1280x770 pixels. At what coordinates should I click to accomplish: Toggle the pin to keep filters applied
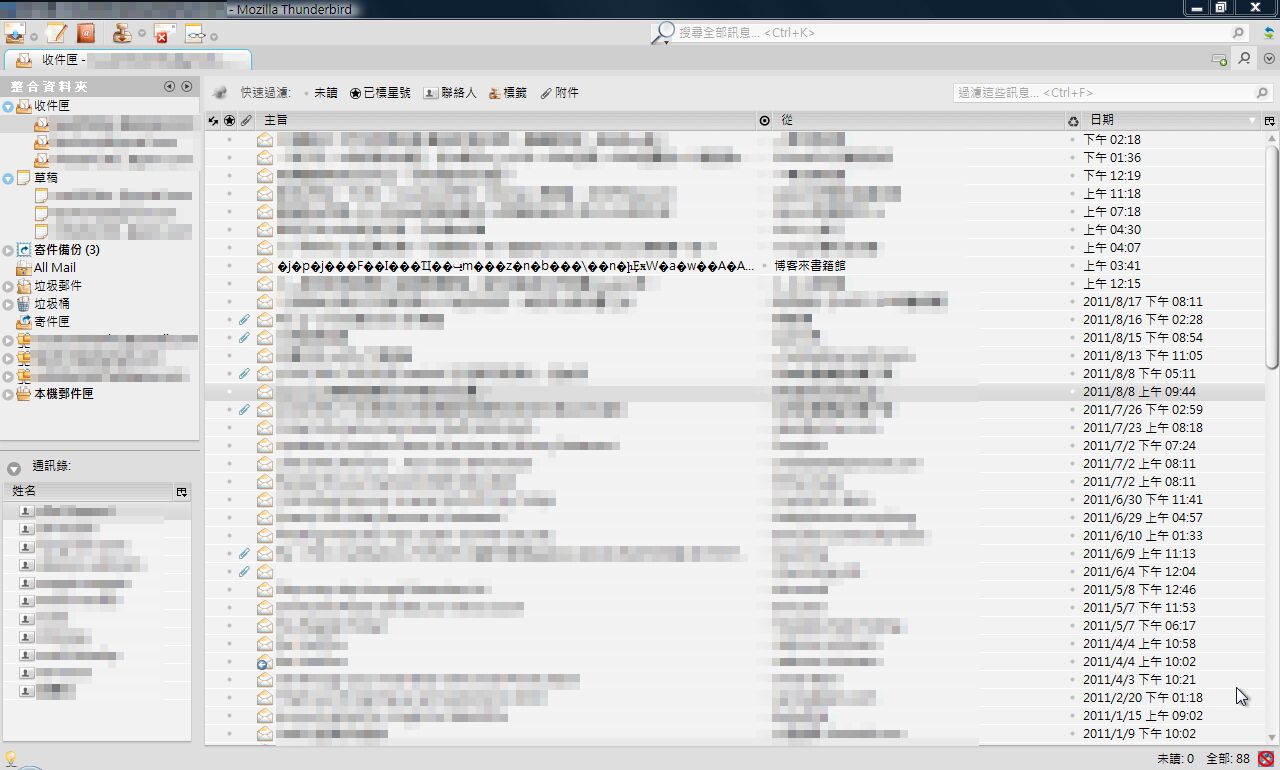pyautogui.click(x=220, y=93)
